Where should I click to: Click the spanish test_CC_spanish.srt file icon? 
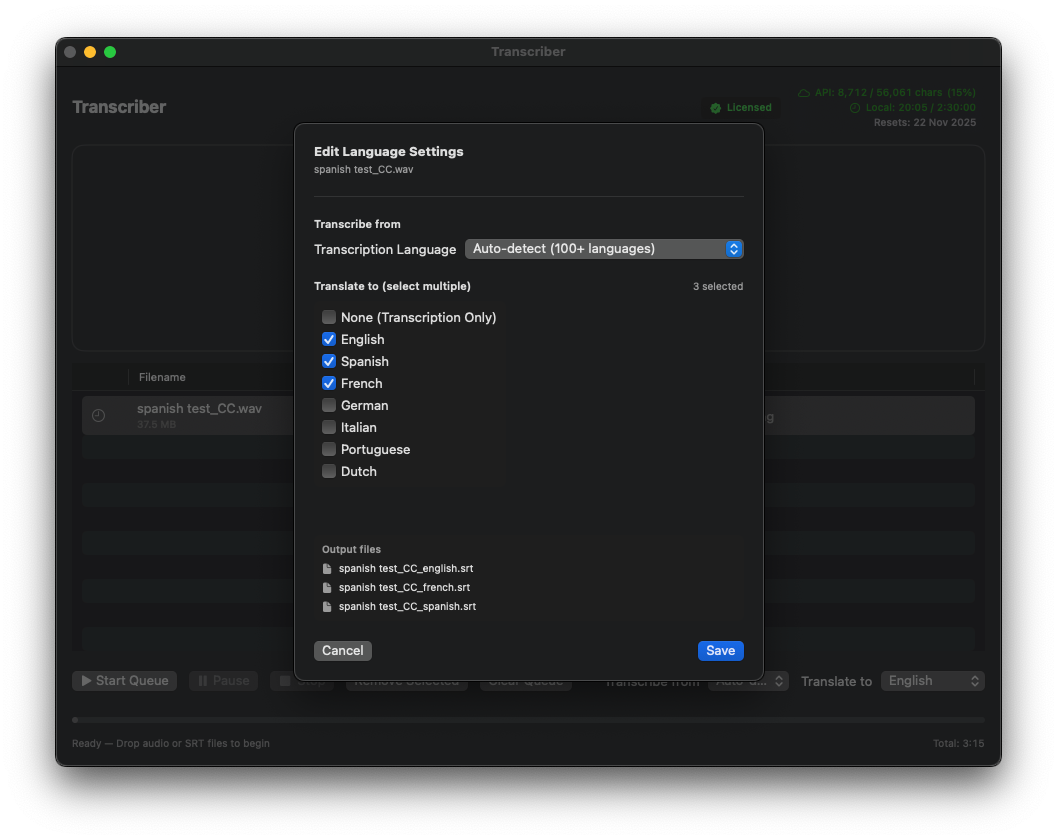point(327,607)
